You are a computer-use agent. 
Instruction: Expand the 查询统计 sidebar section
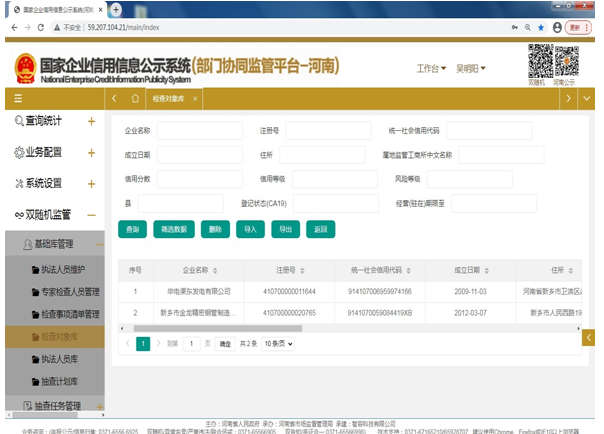91,122
